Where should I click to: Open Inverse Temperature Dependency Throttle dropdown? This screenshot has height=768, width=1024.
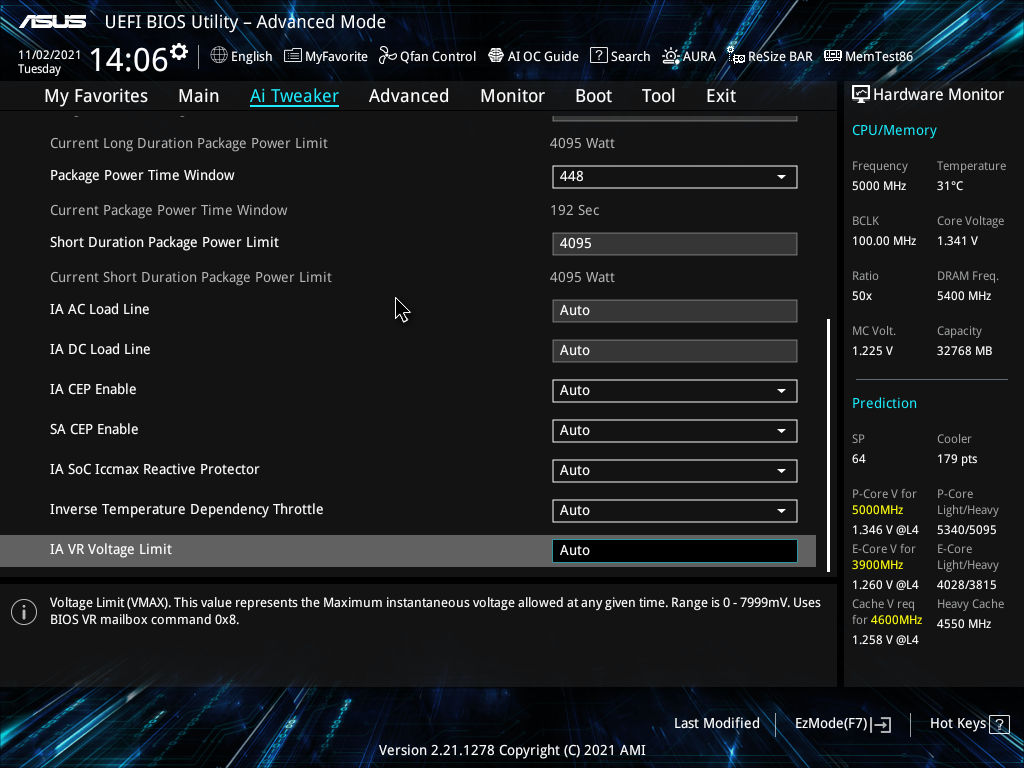coord(675,511)
